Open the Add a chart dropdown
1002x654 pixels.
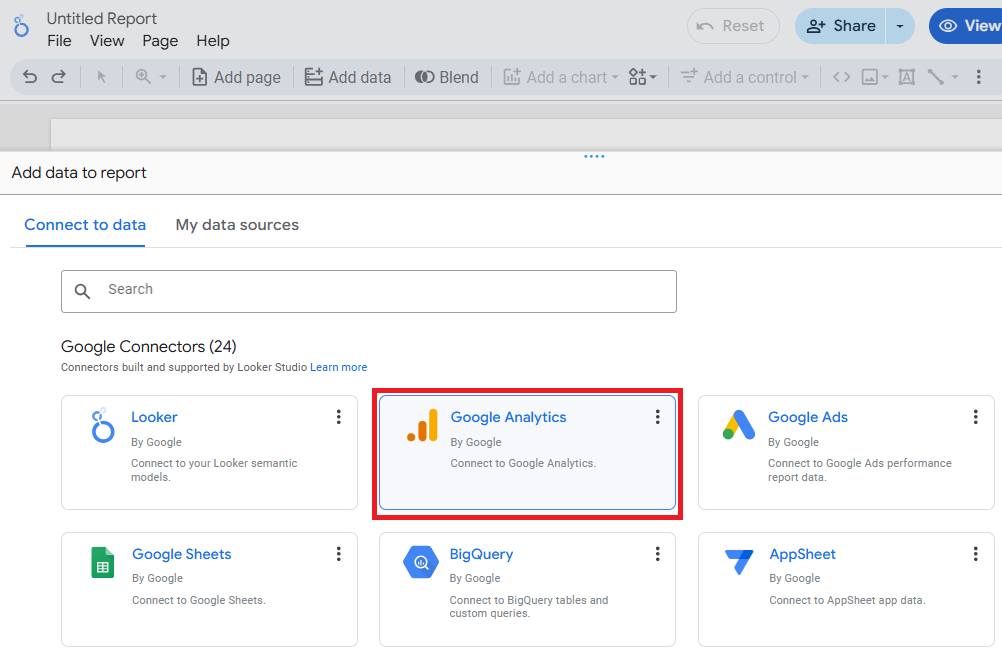point(561,77)
